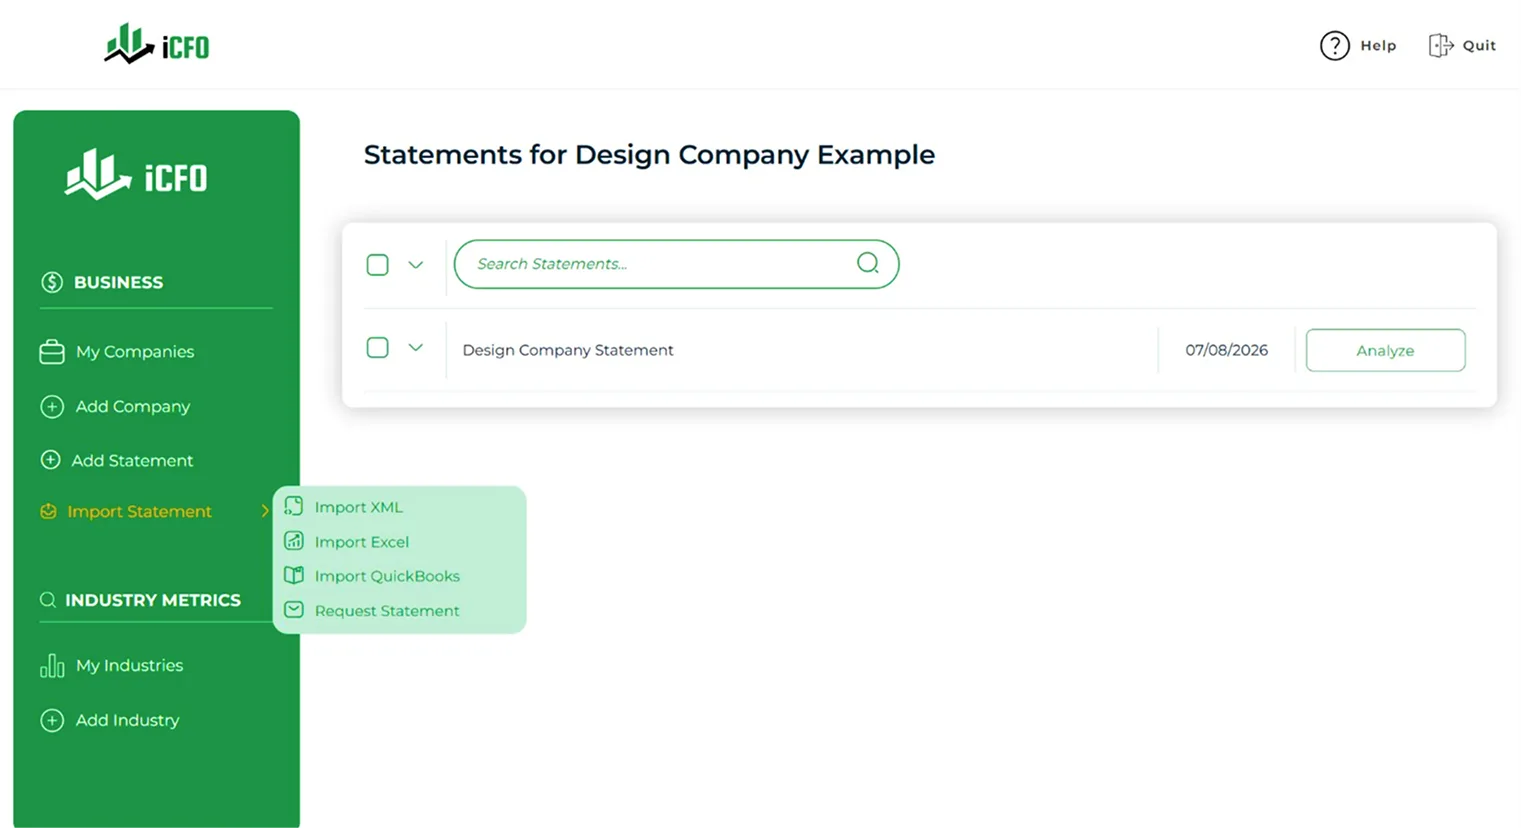
Task: Choose Request Statement from the submenu
Action: [387, 611]
